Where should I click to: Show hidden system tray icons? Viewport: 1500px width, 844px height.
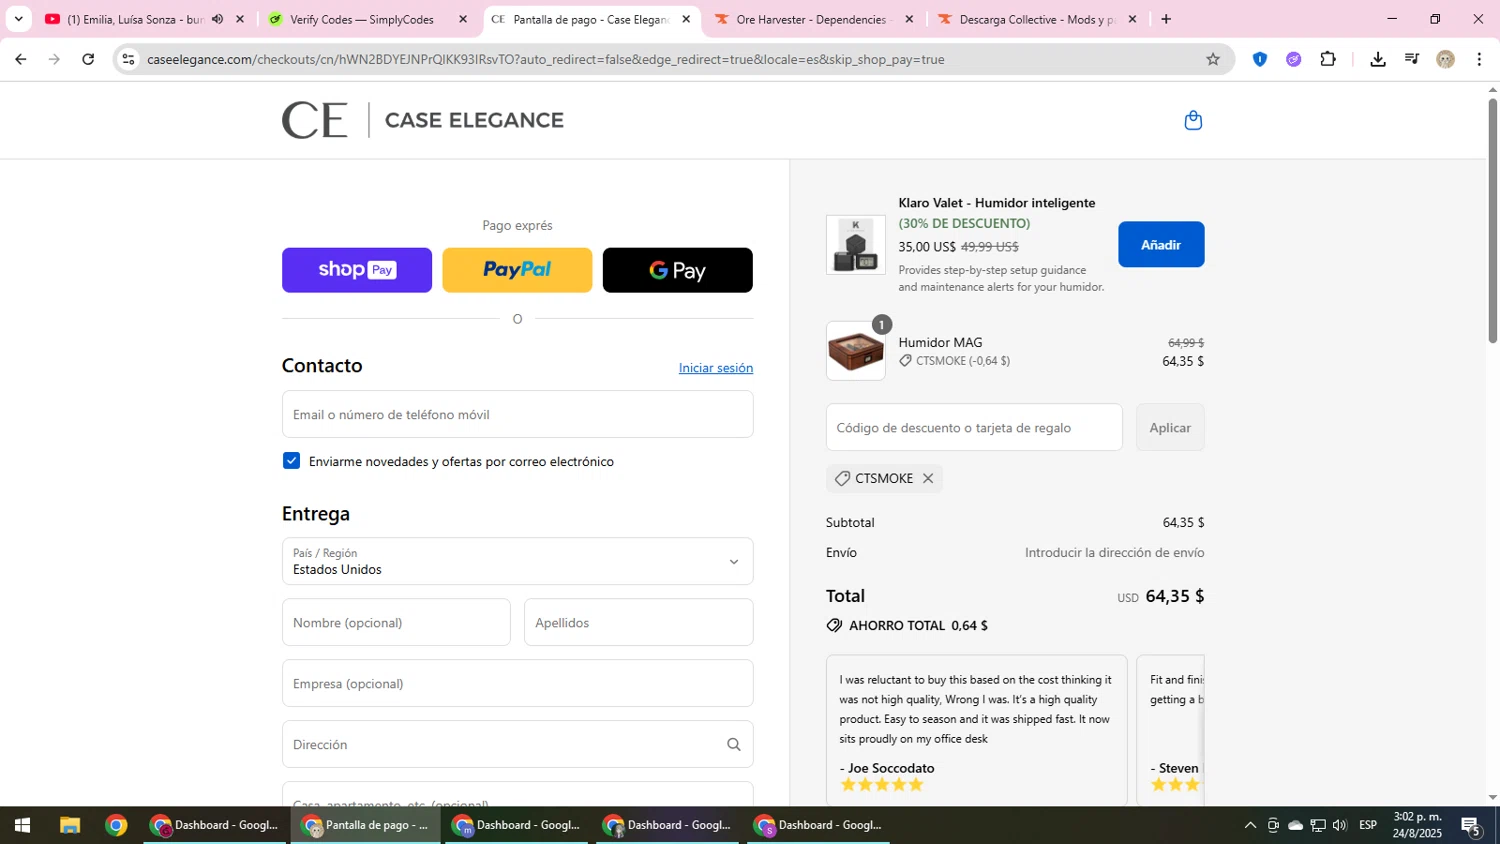1250,825
